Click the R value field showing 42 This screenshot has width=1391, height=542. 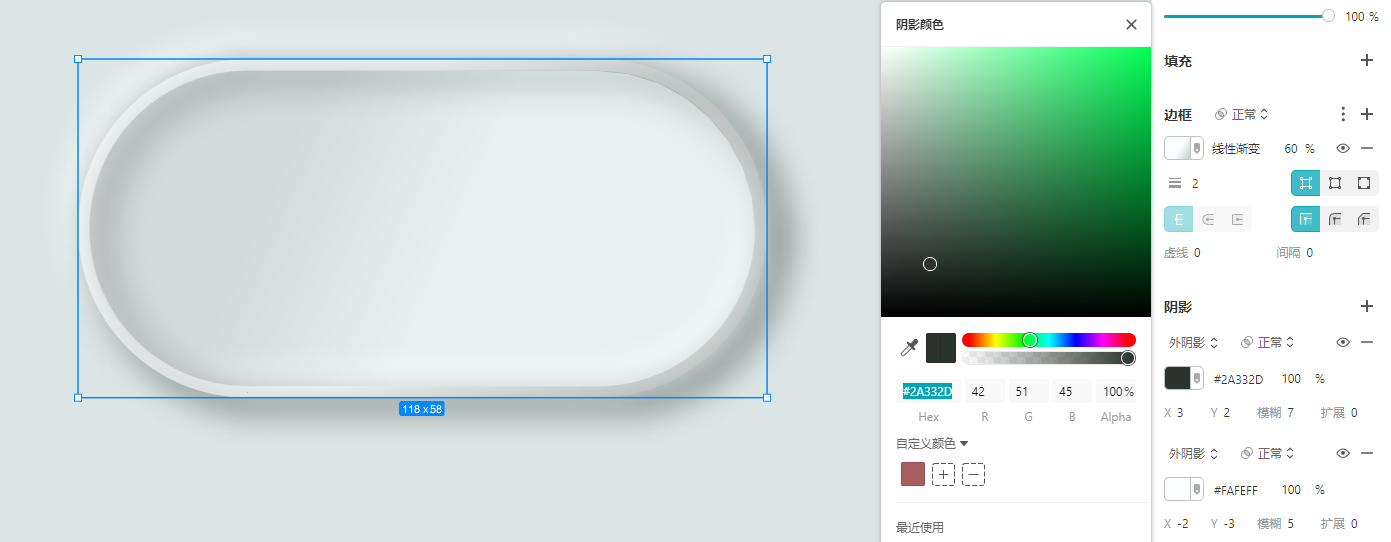[x=985, y=391]
